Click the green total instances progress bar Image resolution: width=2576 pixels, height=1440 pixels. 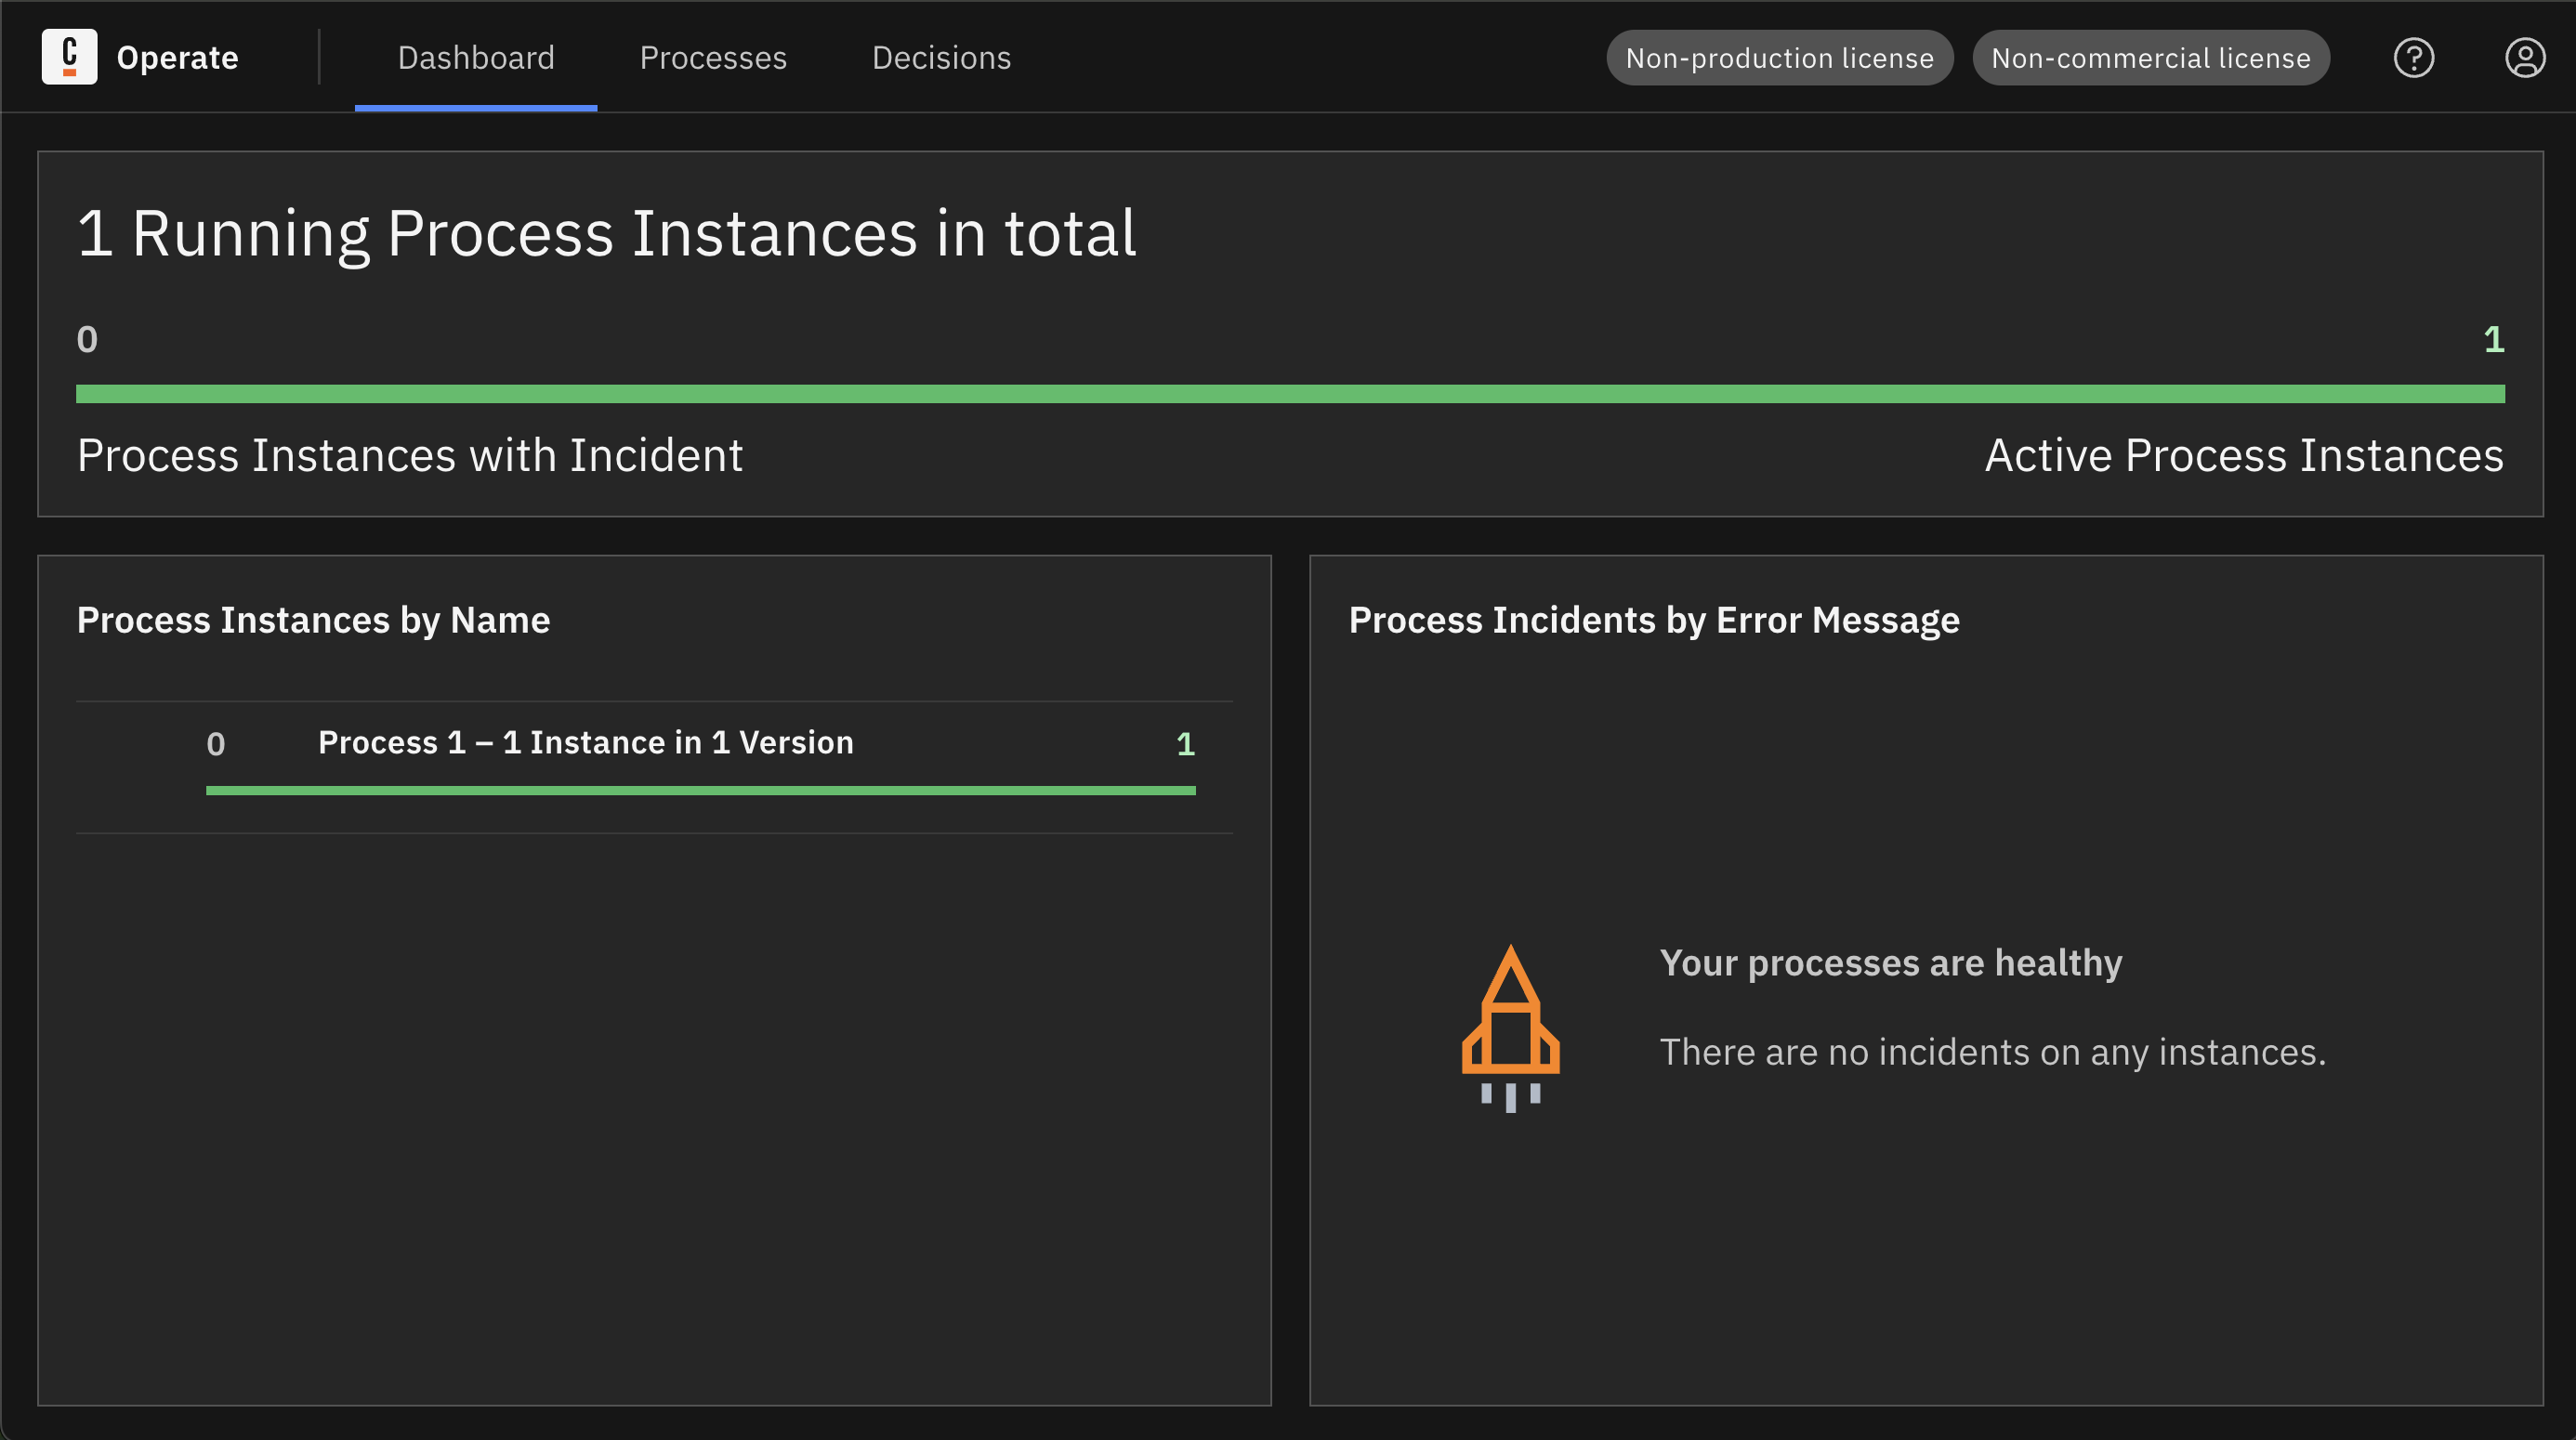[1288, 394]
